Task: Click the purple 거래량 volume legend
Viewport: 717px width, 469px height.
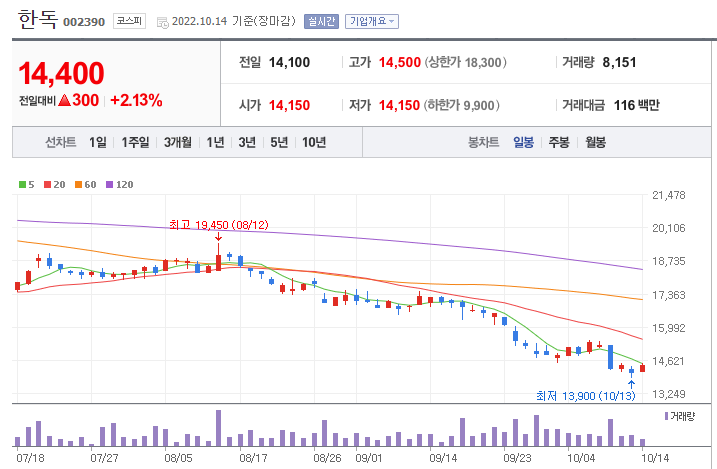Action: point(680,416)
